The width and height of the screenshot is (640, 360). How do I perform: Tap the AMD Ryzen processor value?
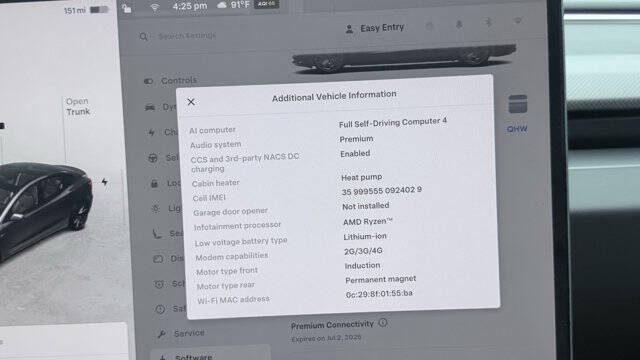coord(367,222)
